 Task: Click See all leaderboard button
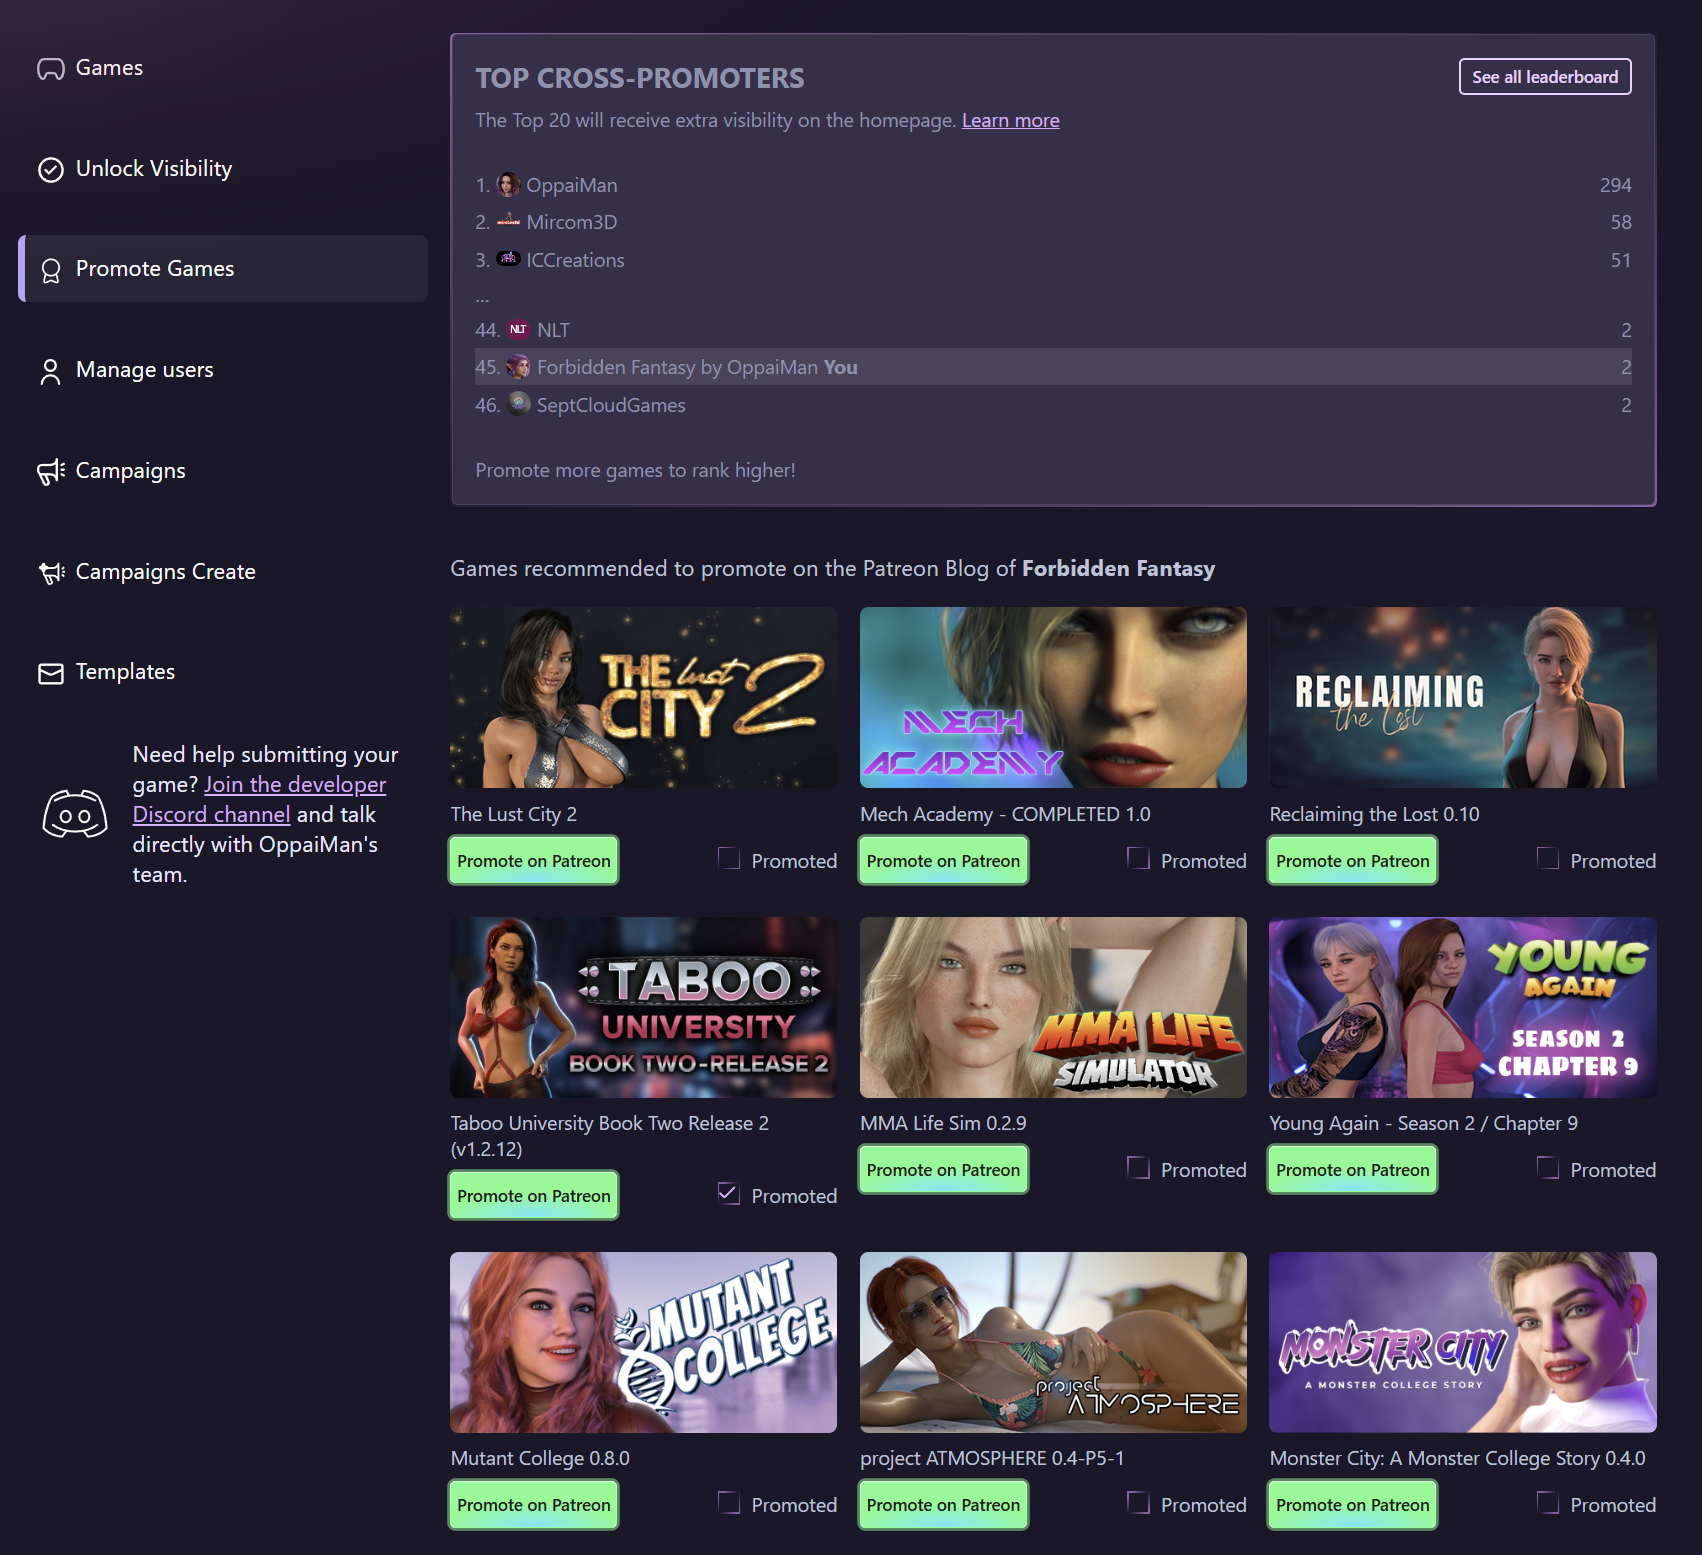tap(1545, 77)
